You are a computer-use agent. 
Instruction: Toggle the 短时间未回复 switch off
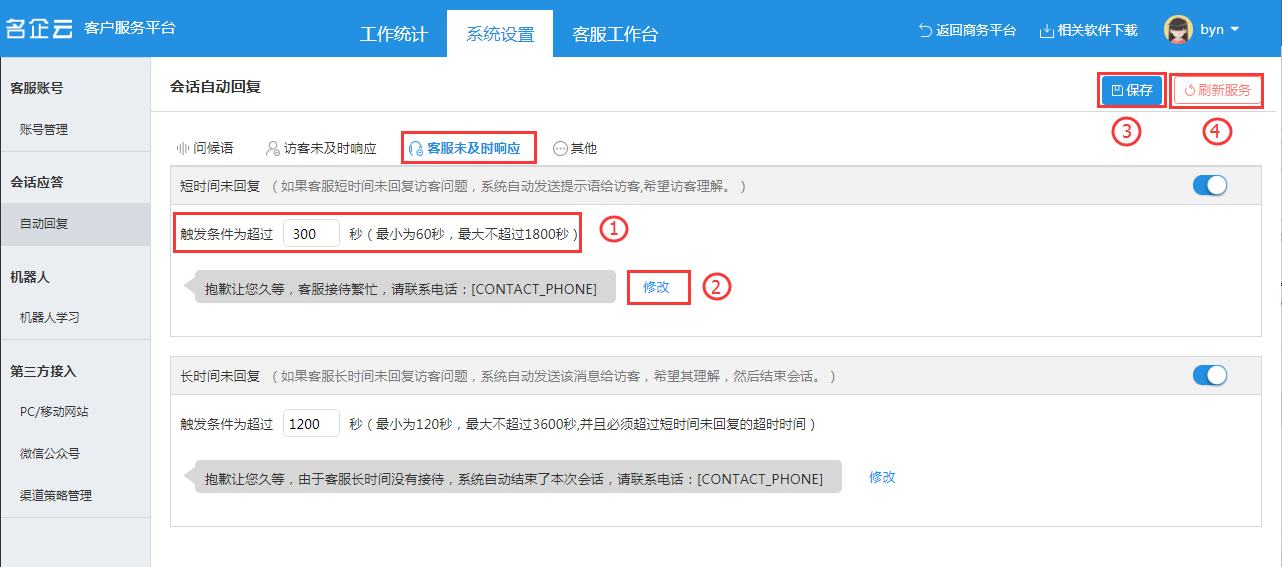click(x=1210, y=185)
